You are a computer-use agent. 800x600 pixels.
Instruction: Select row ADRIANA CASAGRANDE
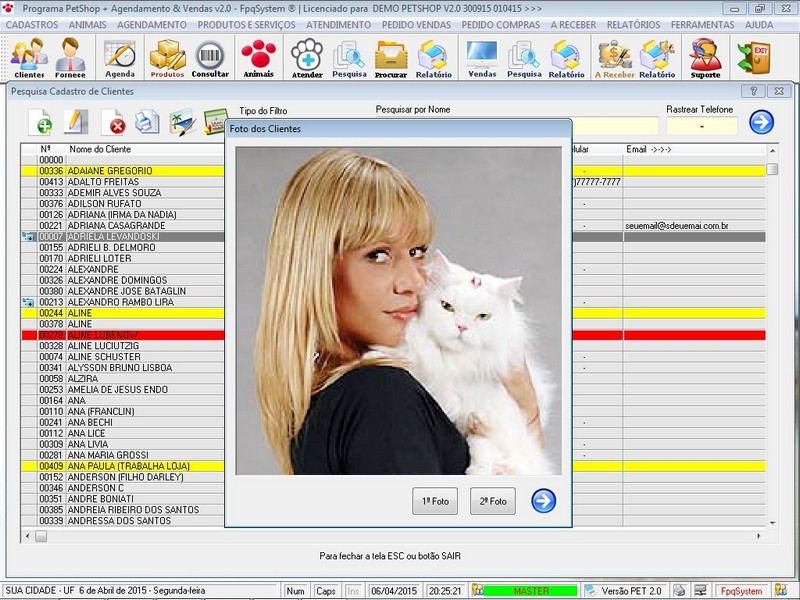[x=122, y=226]
